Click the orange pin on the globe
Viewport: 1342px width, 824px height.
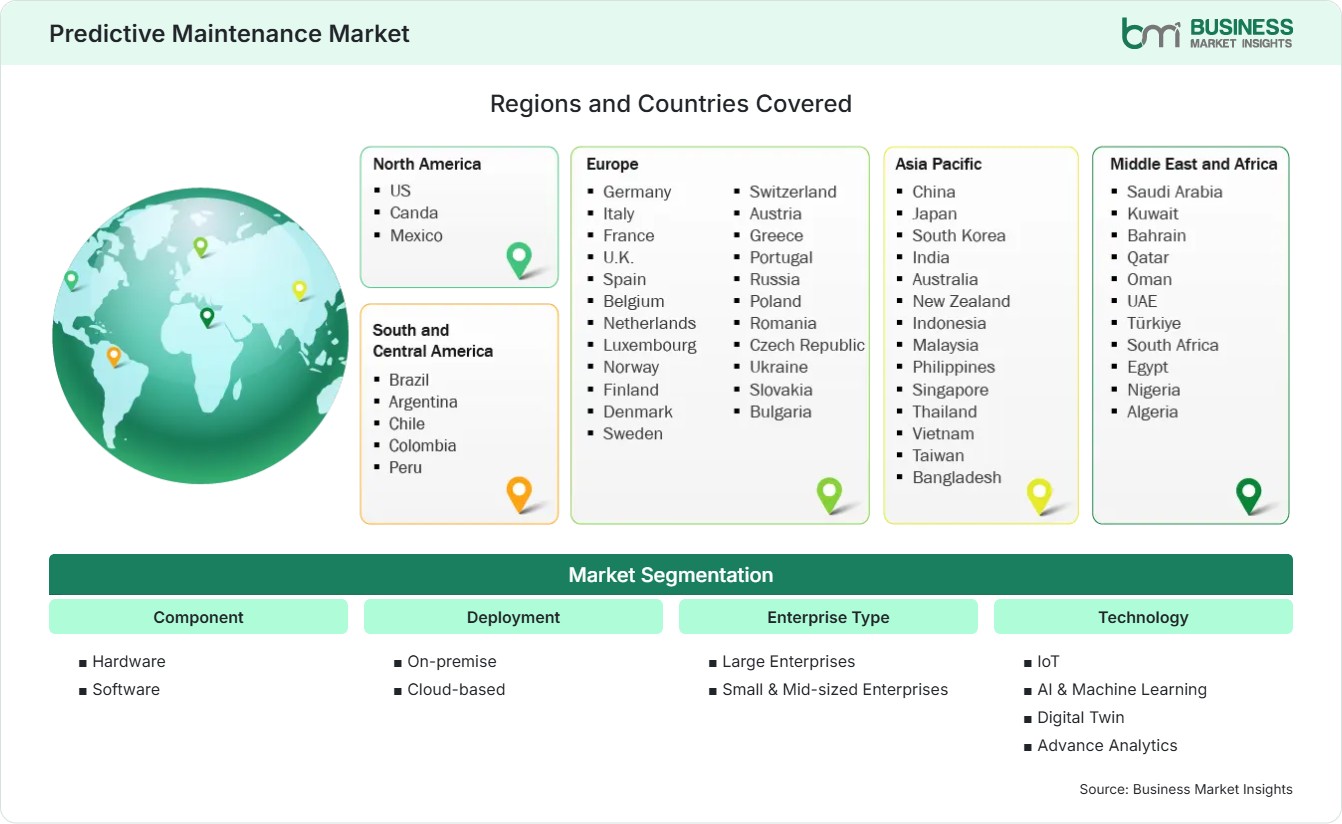[x=114, y=356]
